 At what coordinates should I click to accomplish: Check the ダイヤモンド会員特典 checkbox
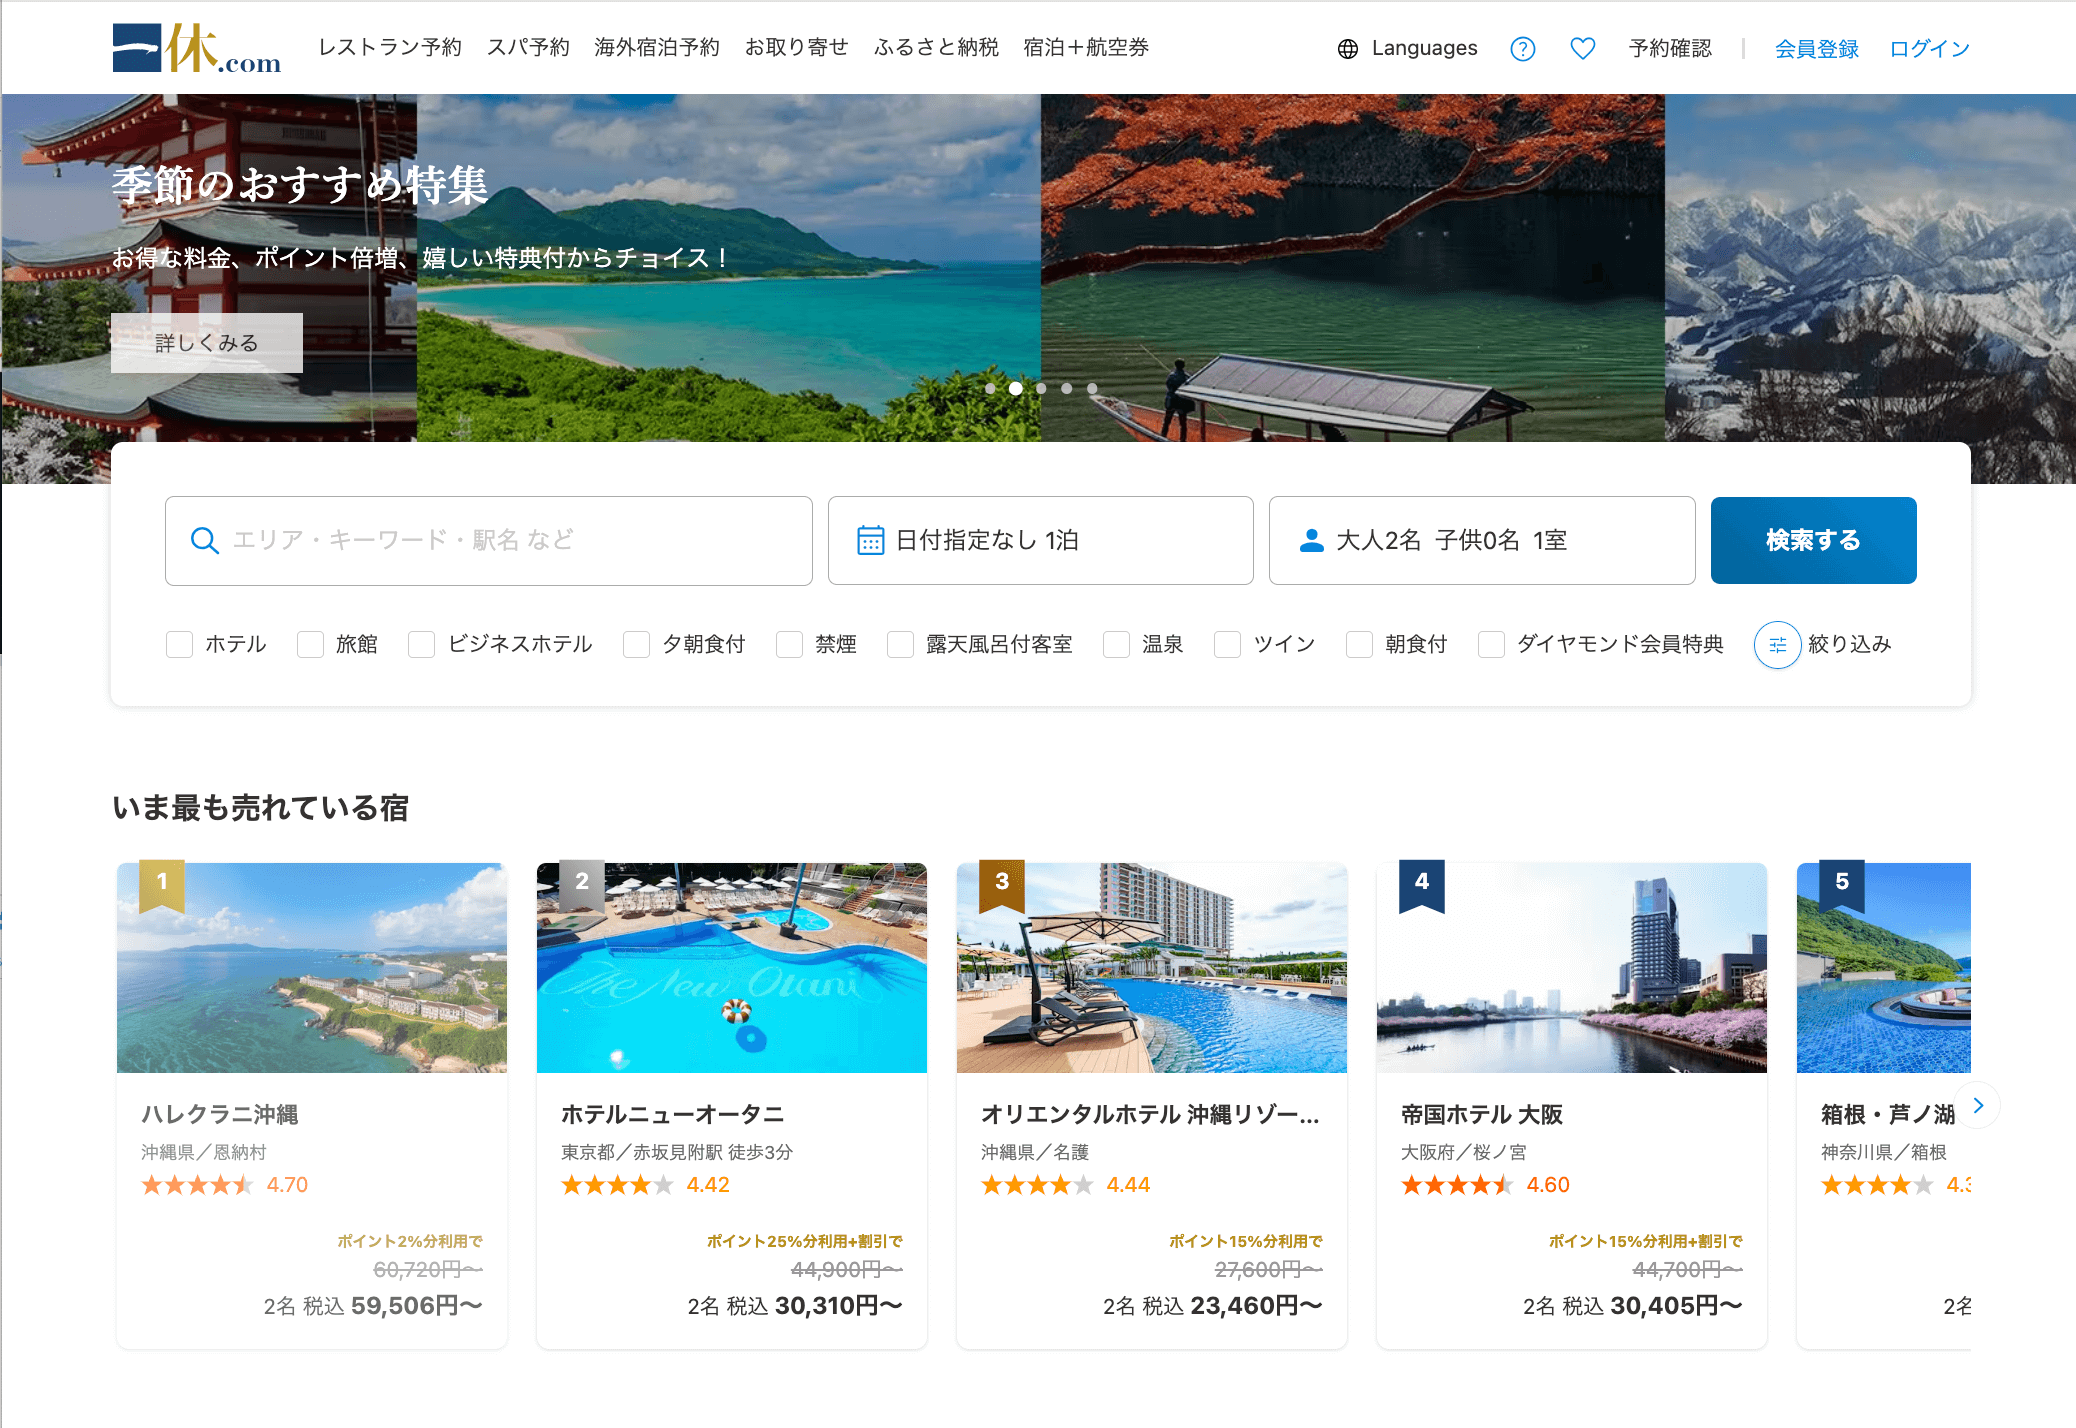pyautogui.click(x=1492, y=645)
